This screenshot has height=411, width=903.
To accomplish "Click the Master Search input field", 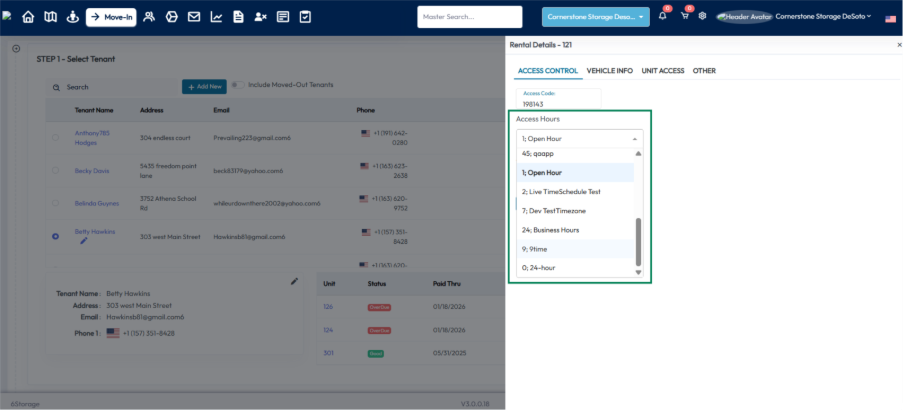I will 470,17.
